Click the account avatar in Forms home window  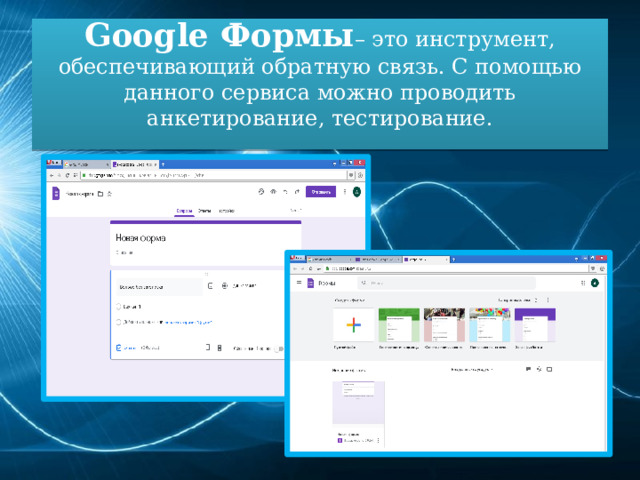(595, 282)
